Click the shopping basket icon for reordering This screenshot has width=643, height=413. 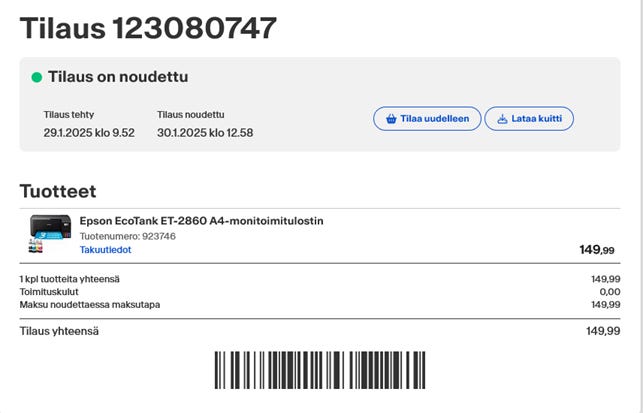[389, 119]
